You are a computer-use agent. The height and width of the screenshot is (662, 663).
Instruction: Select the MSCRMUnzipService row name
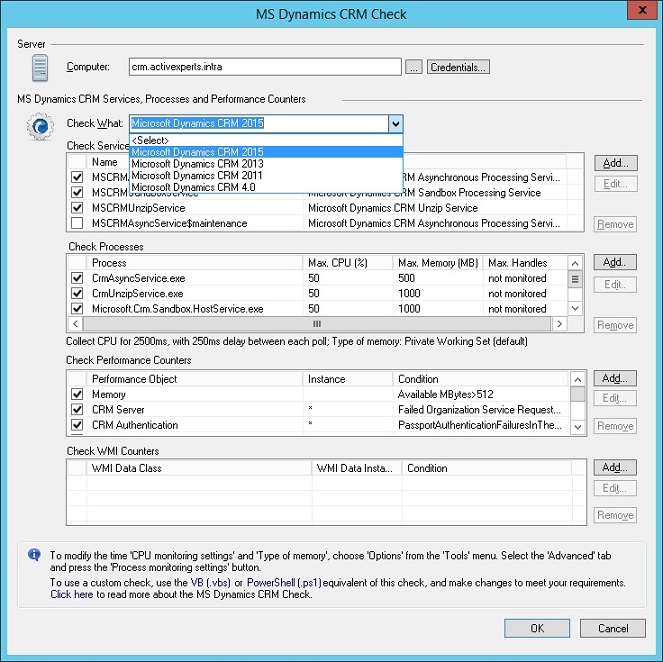(x=139, y=208)
